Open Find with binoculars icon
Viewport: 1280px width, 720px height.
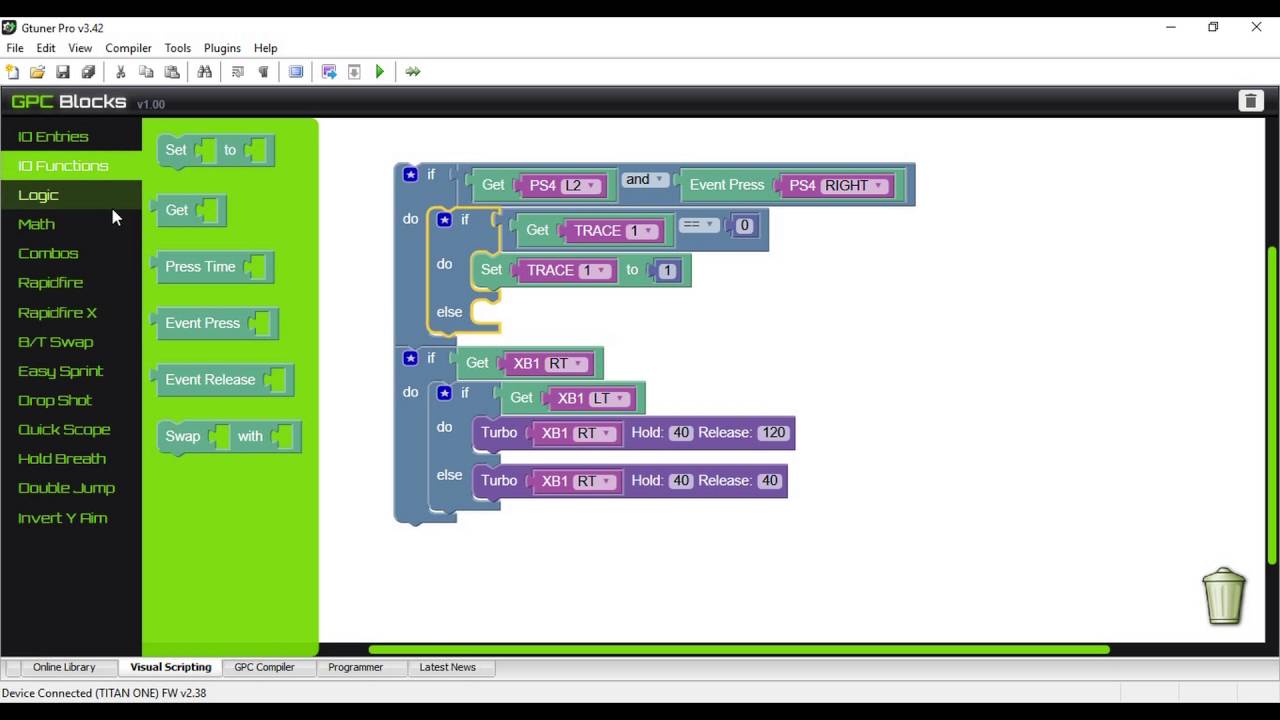pos(205,72)
